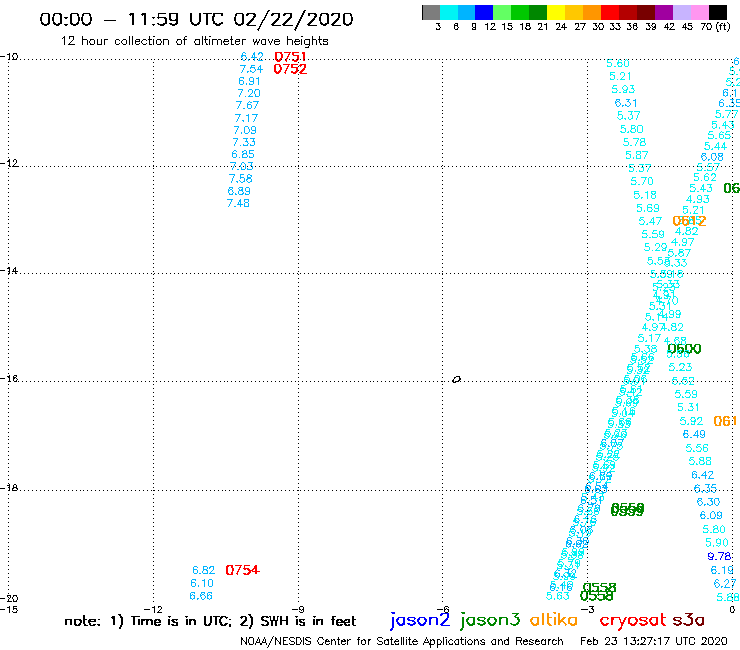The width and height of the screenshot is (740, 650).
Task: Click the wave height value '6.19'
Action: (x=722, y=570)
